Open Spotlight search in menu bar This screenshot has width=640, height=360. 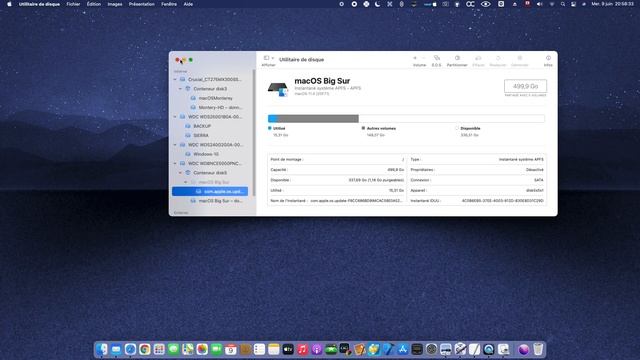click(x=563, y=4)
